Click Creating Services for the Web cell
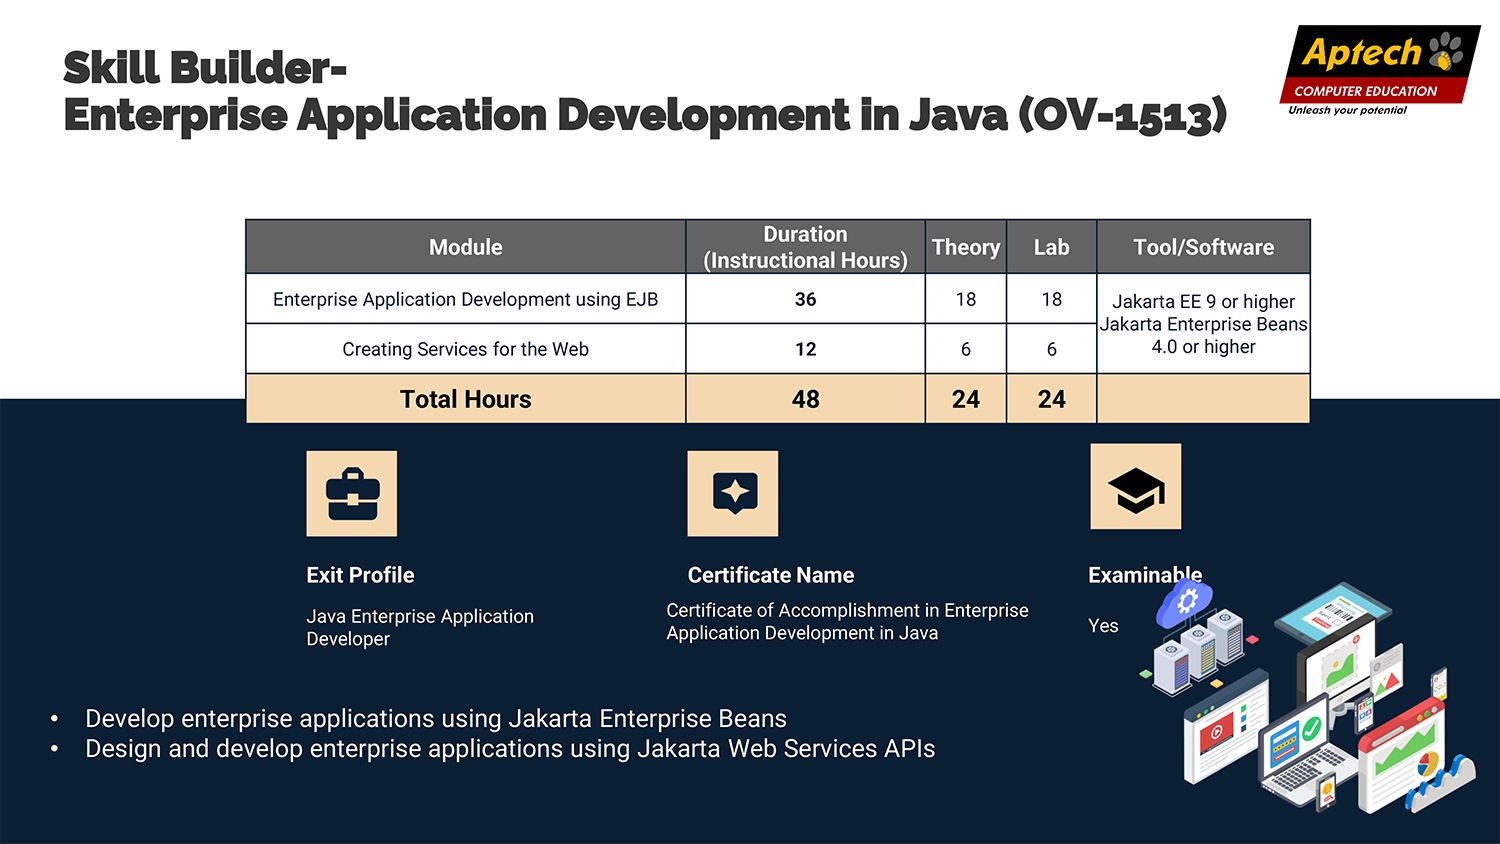Screen dimensions: 1500x844 coord(465,349)
